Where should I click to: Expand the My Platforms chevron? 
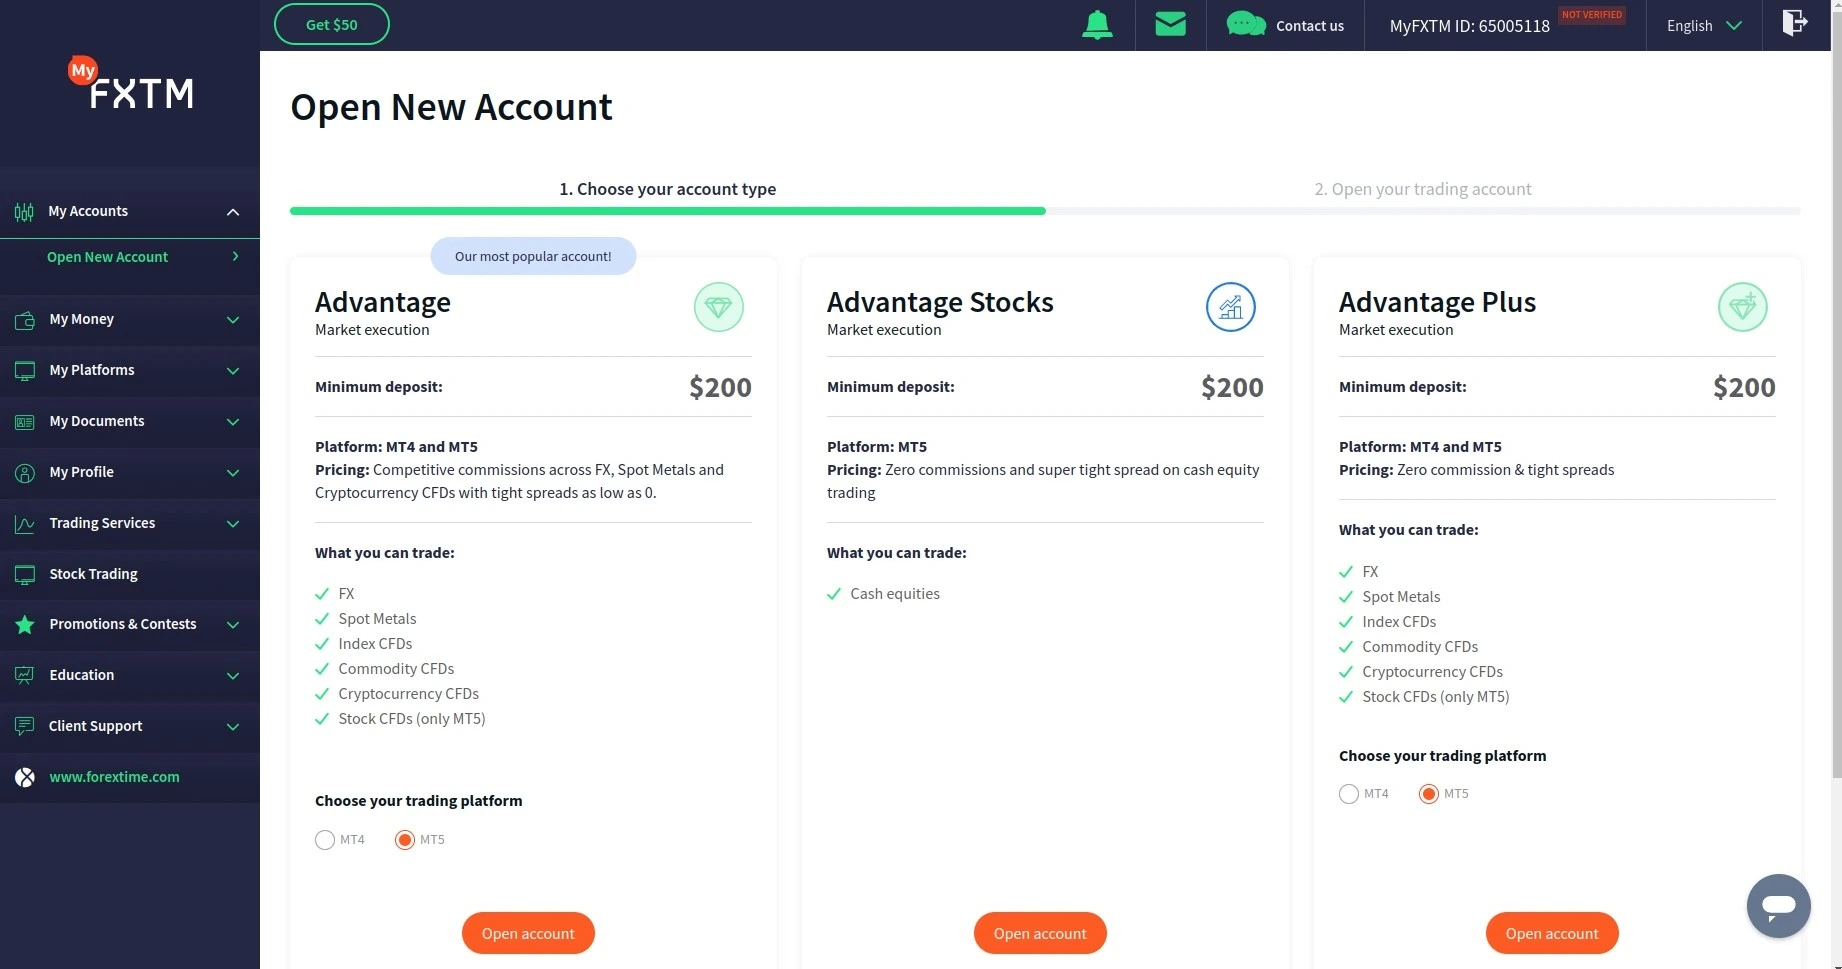[233, 371]
